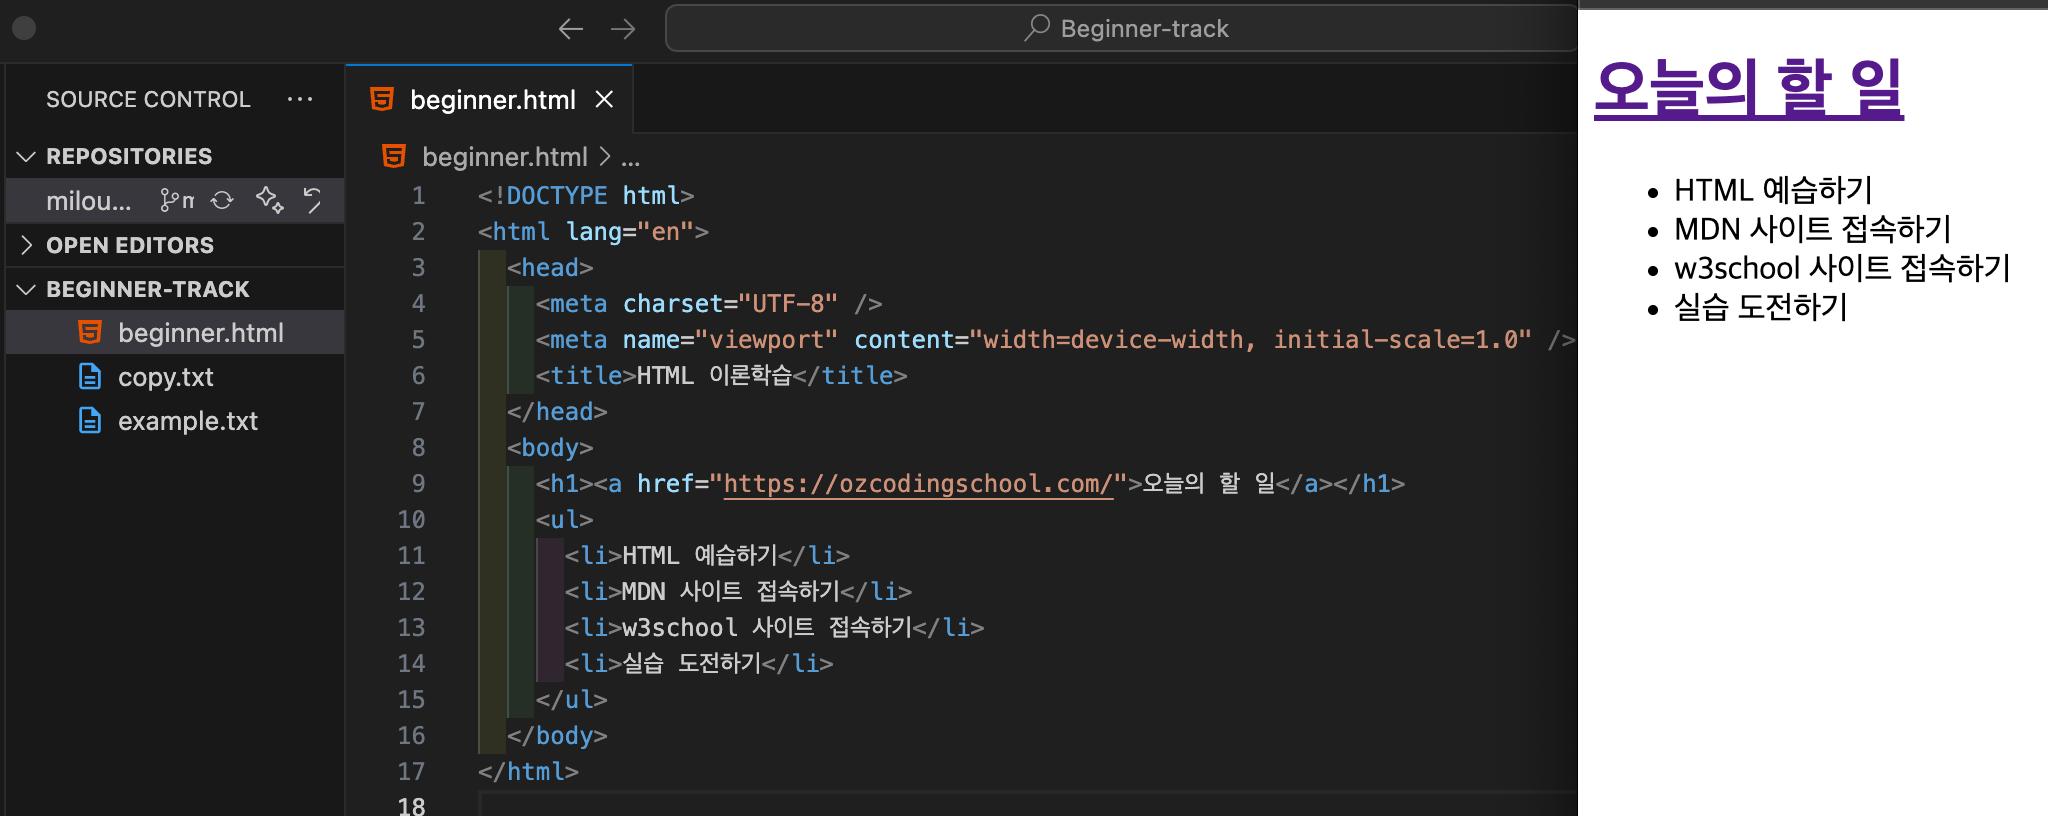Go forward using the right arrow

623,29
